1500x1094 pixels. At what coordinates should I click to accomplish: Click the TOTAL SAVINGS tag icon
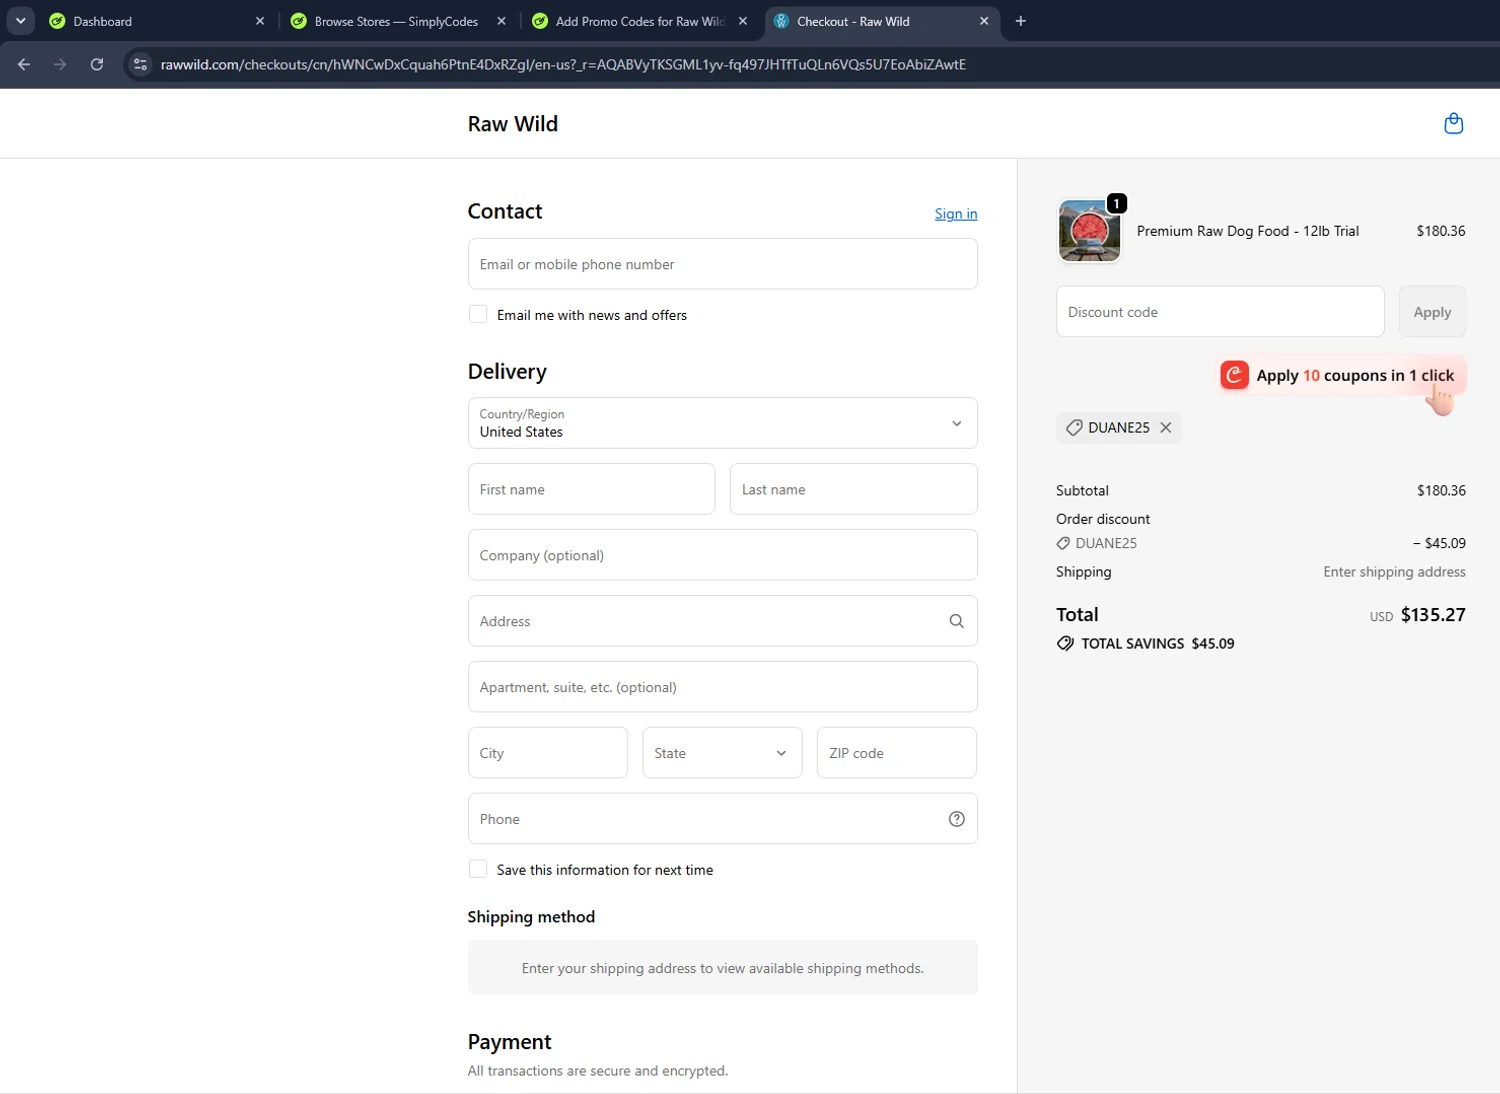pyautogui.click(x=1065, y=644)
